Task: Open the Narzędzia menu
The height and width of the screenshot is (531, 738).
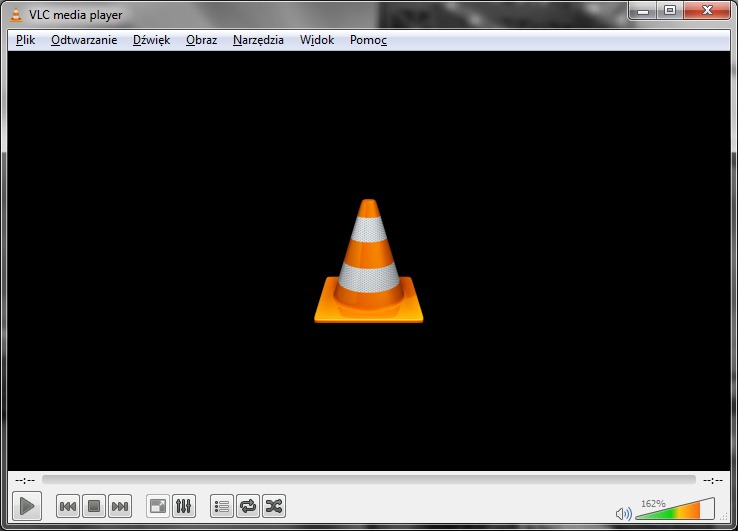Action: (258, 40)
